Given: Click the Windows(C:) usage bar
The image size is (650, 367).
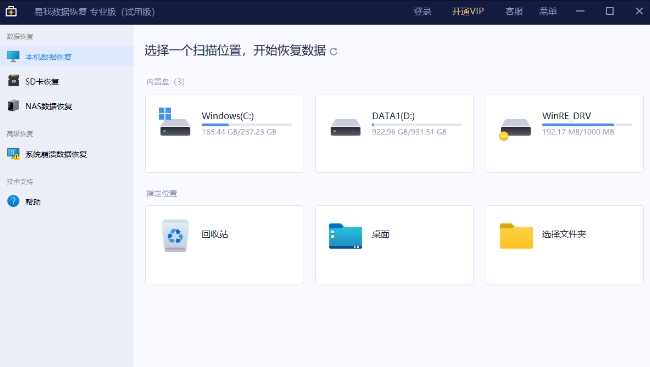Looking at the screenshot, I should coord(247,124).
